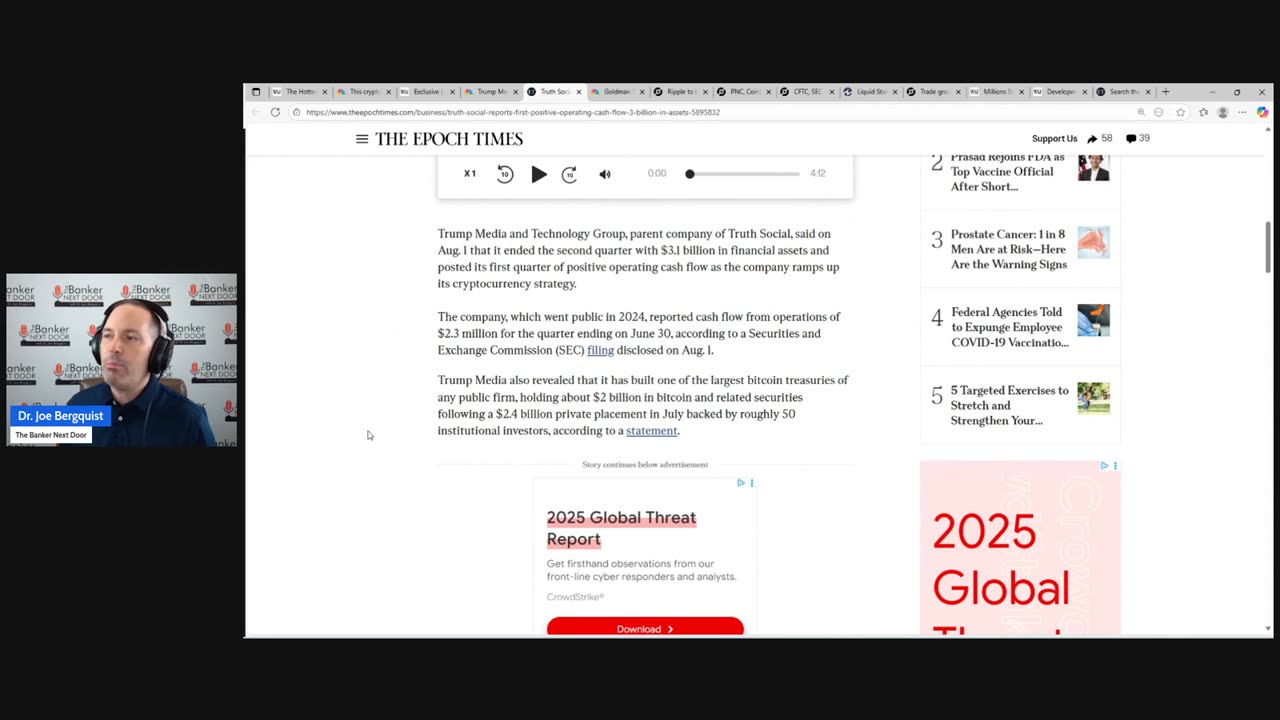The height and width of the screenshot is (720, 1280).
Task: Open Prostate Cancer risk article
Action: [1008, 249]
